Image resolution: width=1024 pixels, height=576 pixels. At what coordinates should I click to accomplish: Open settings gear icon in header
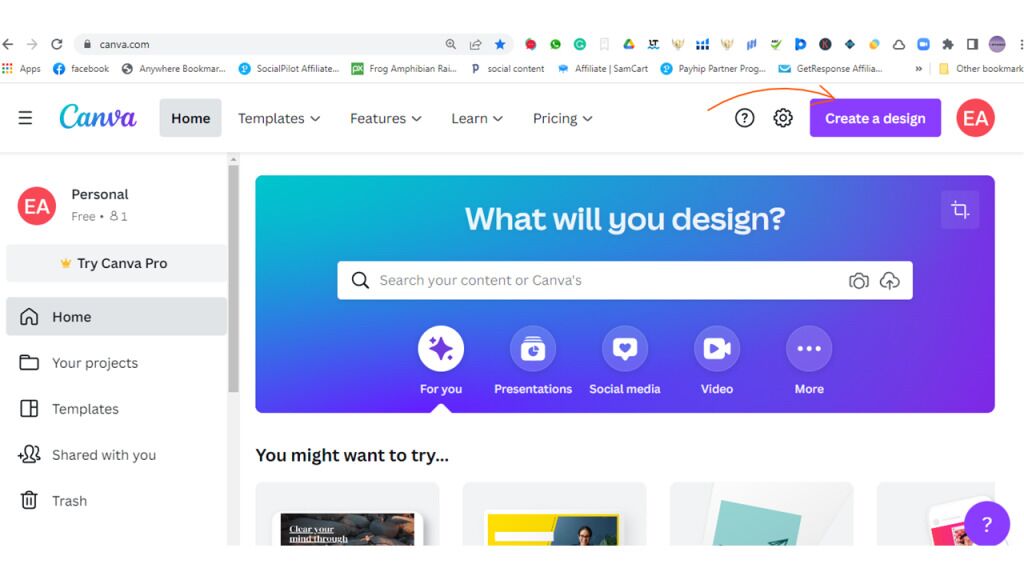tap(783, 118)
